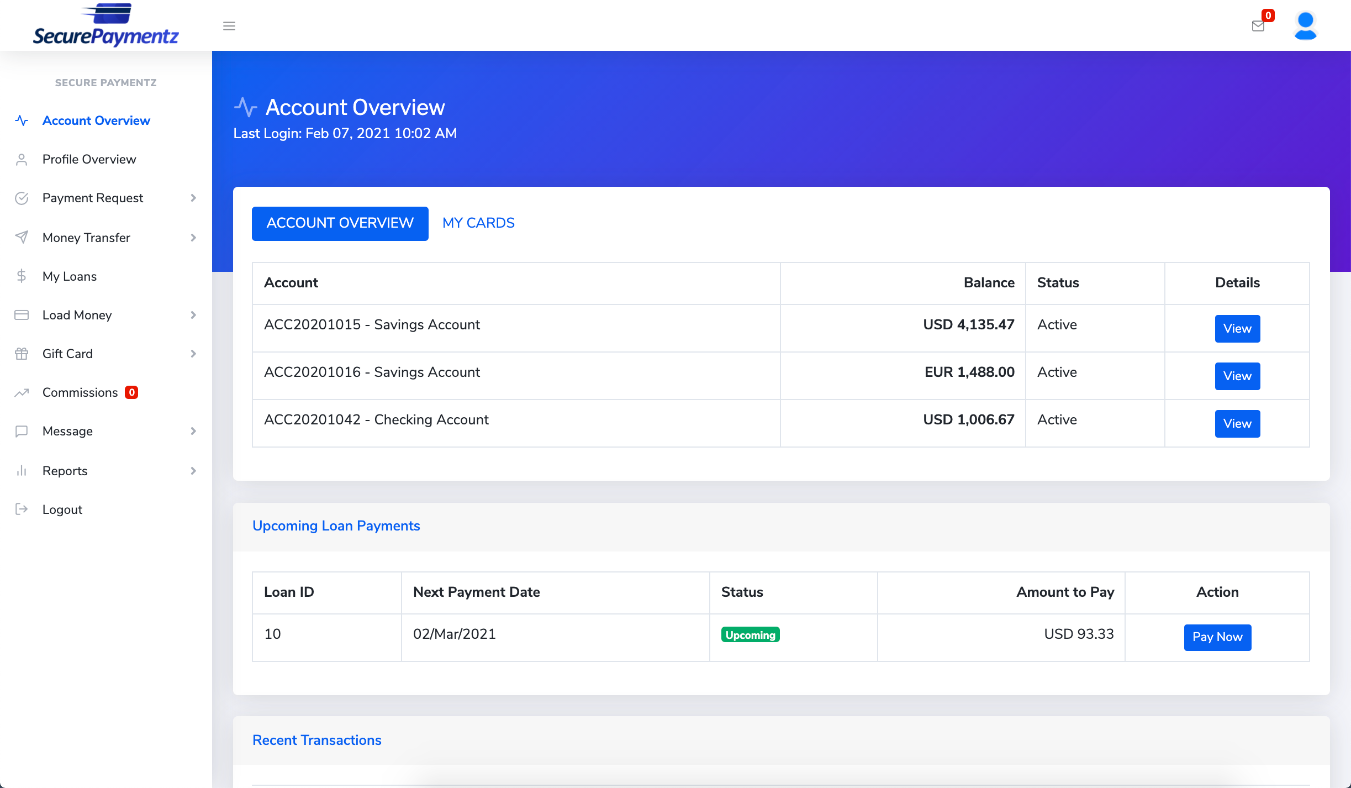Switch to the MY CARDS tab
The height and width of the screenshot is (788, 1351).
click(x=478, y=223)
